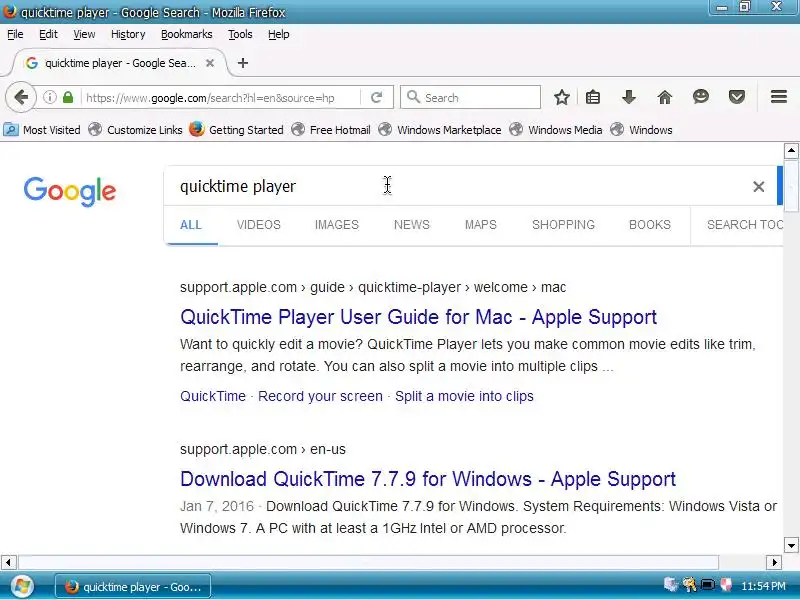Open the Tools menu
This screenshot has width=800, height=600.
tap(240, 34)
